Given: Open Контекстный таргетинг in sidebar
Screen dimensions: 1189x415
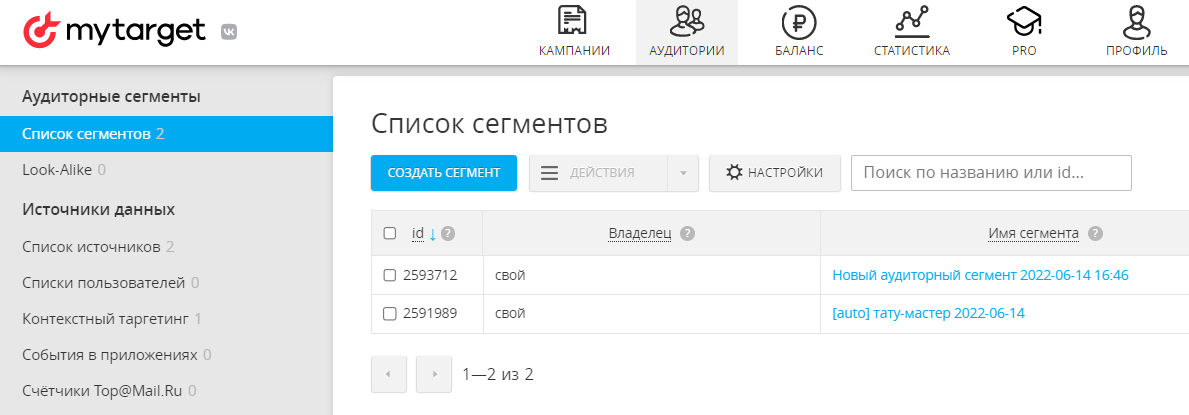Looking at the screenshot, I should click(x=111, y=319).
